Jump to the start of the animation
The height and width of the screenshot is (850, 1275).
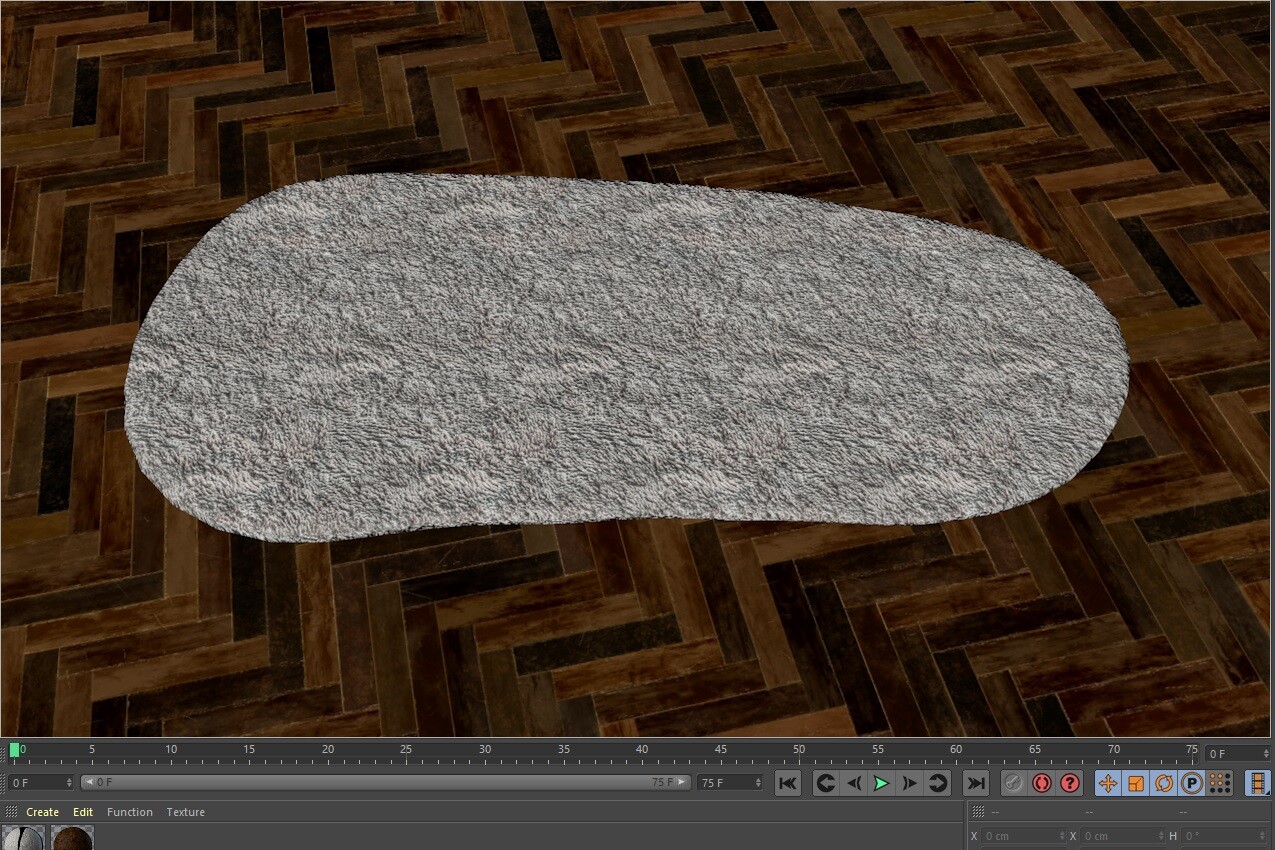(789, 784)
